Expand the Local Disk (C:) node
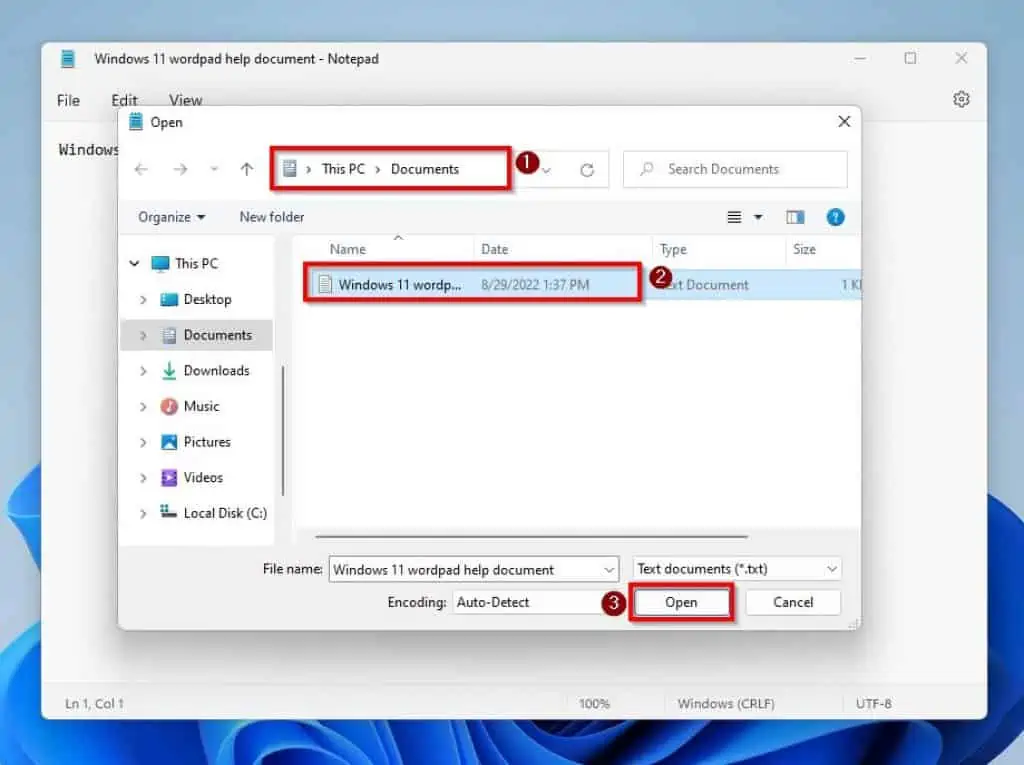The image size is (1024, 765). pos(143,513)
